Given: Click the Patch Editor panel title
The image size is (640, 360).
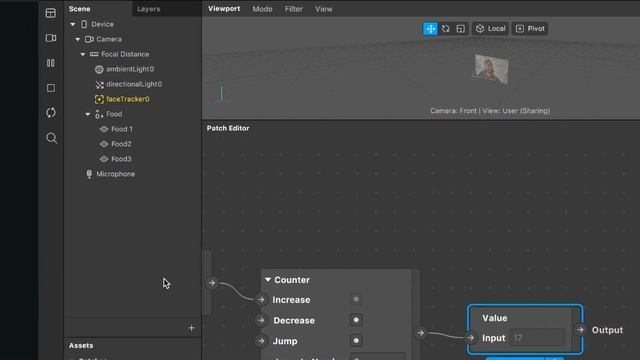Looking at the screenshot, I should (228, 128).
